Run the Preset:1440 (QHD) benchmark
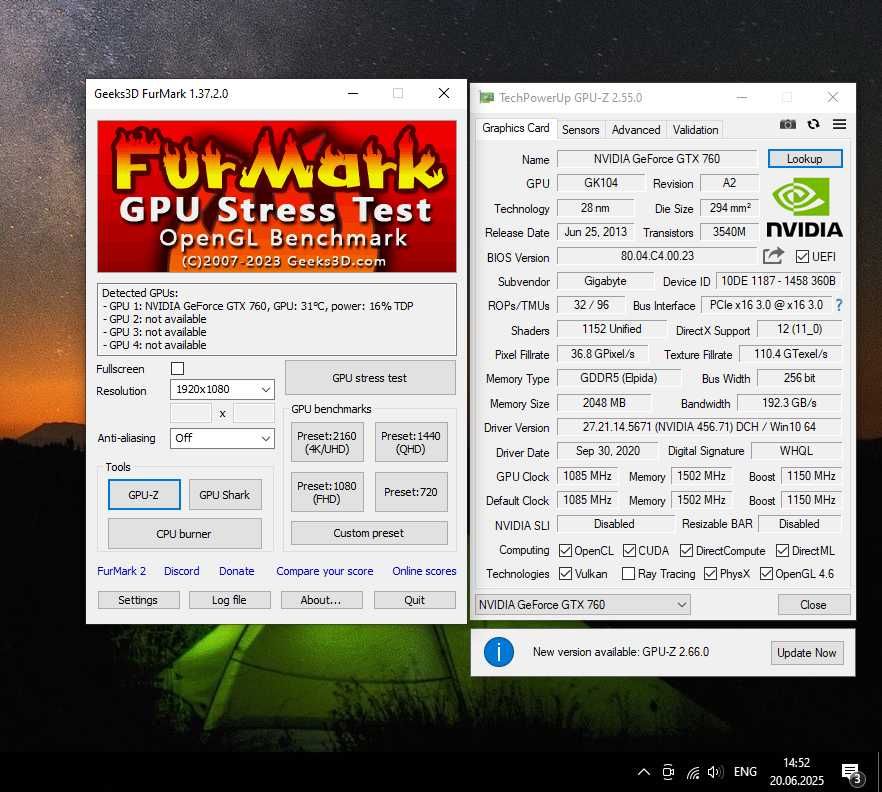 411,443
